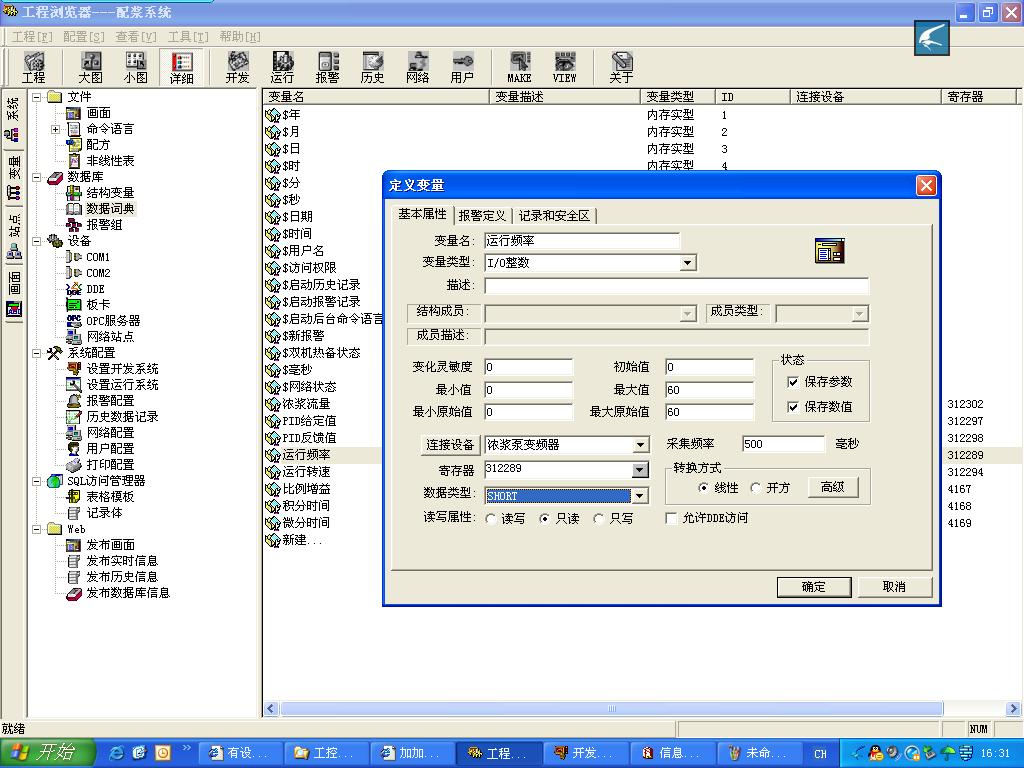
Task: Open the 寄存器 register dropdown
Action: 640,470
